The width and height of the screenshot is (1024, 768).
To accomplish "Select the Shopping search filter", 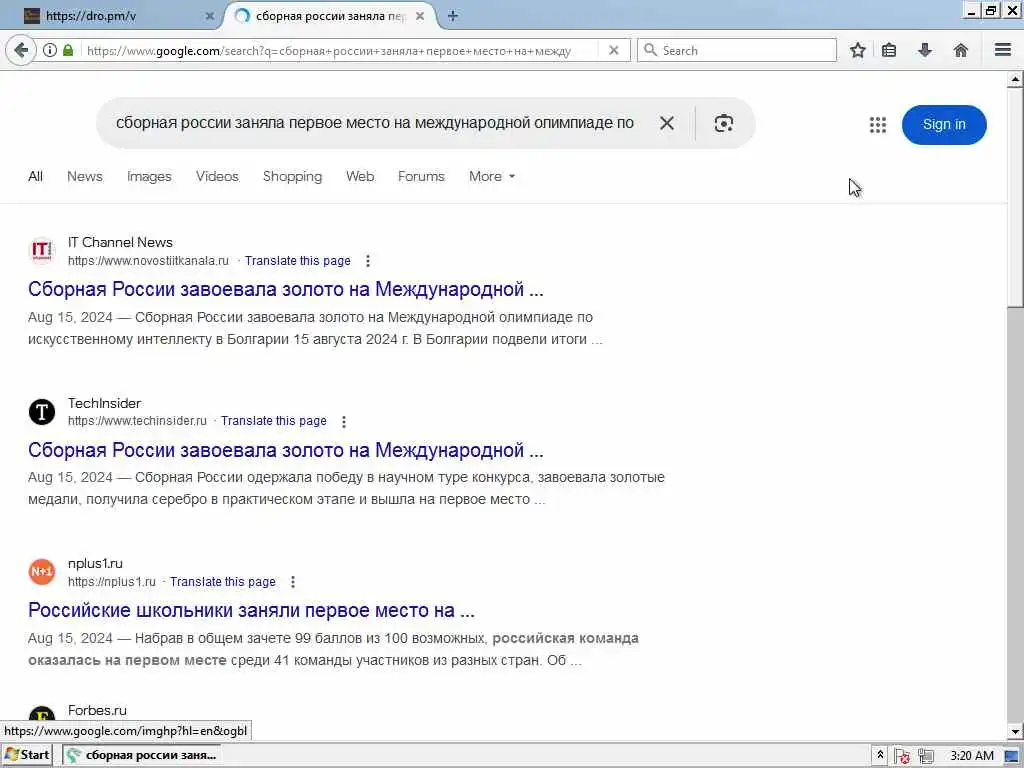I will point(293,176).
